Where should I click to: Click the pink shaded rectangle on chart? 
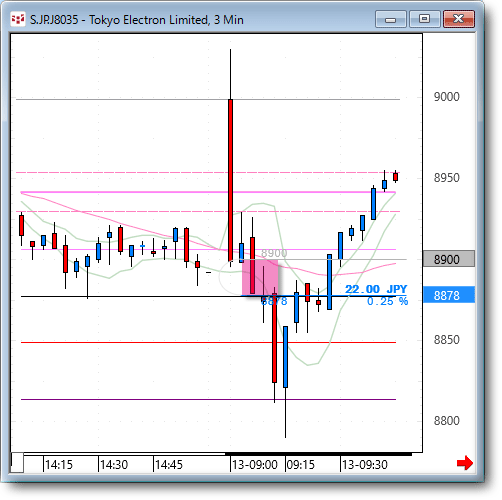260,278
